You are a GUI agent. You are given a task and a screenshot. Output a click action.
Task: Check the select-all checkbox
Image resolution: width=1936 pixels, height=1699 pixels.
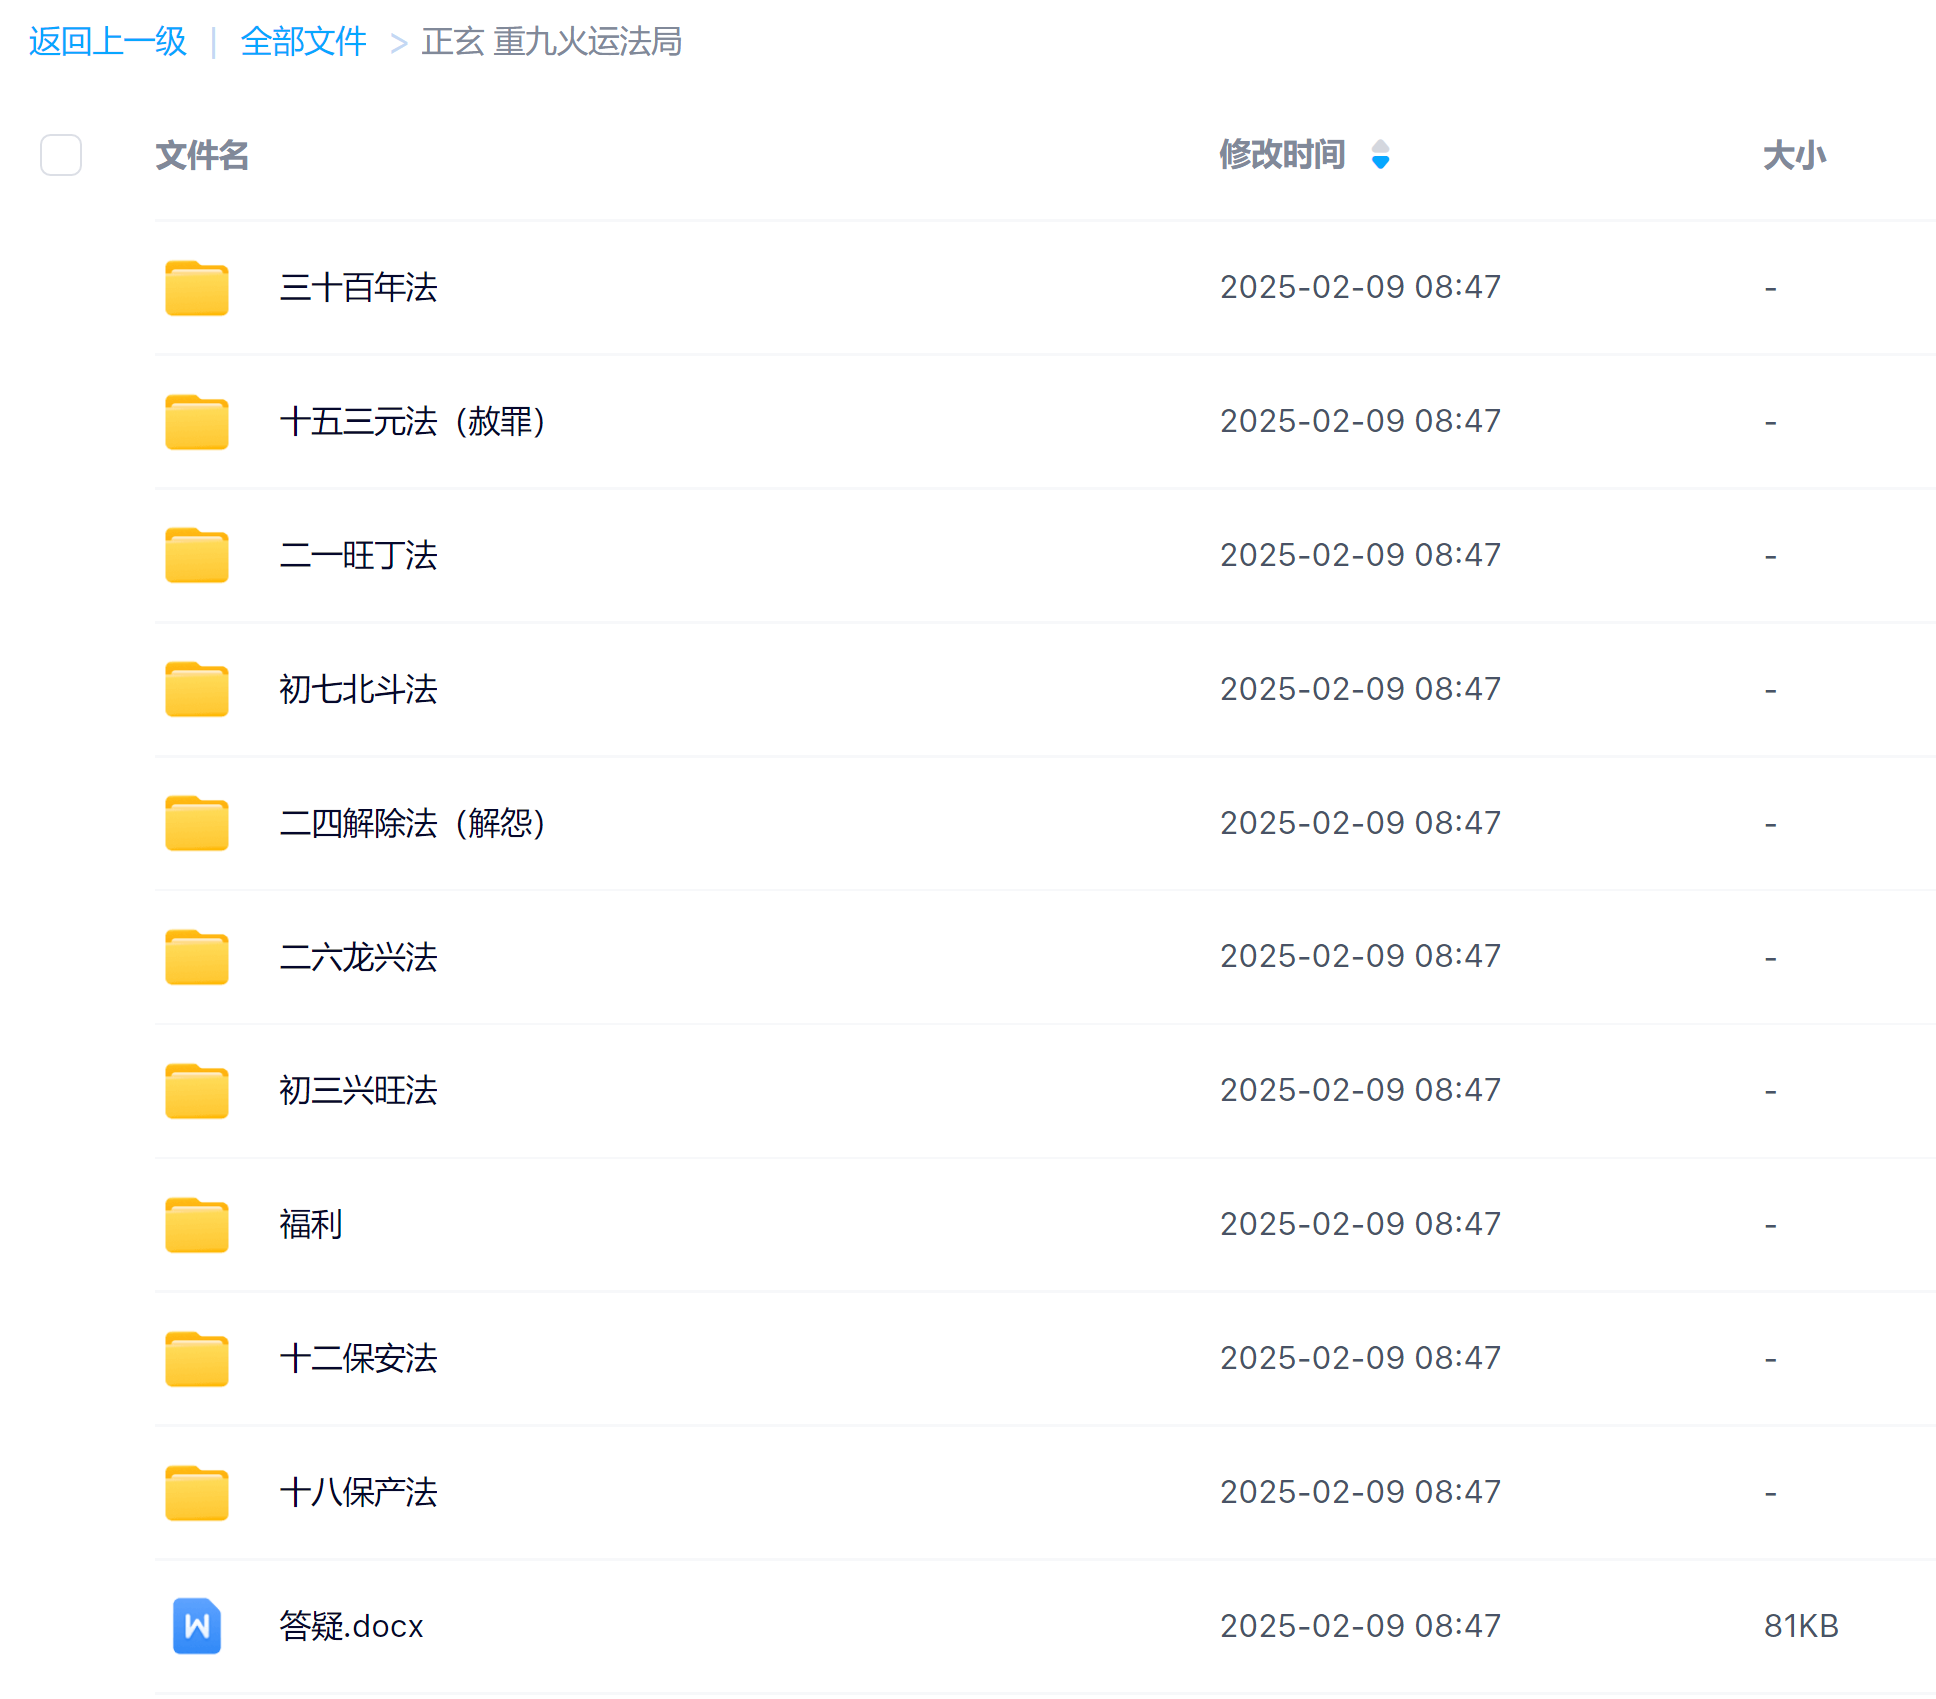click(61, 156)
